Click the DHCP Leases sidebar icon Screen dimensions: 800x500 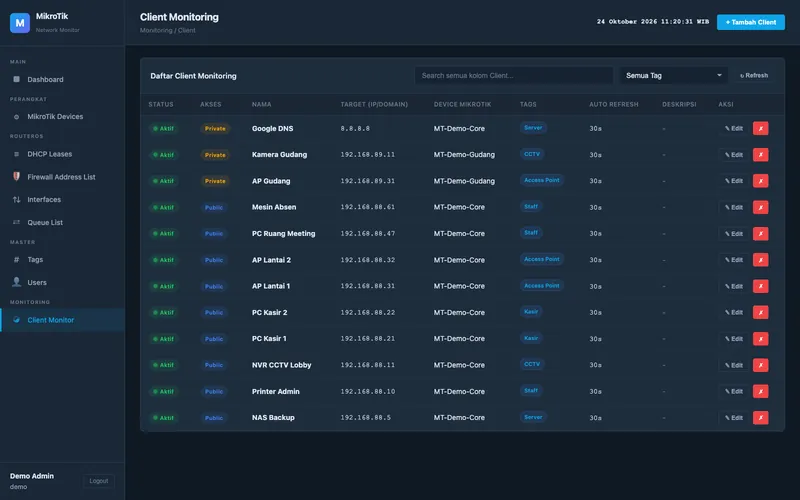tap(16, 154)
